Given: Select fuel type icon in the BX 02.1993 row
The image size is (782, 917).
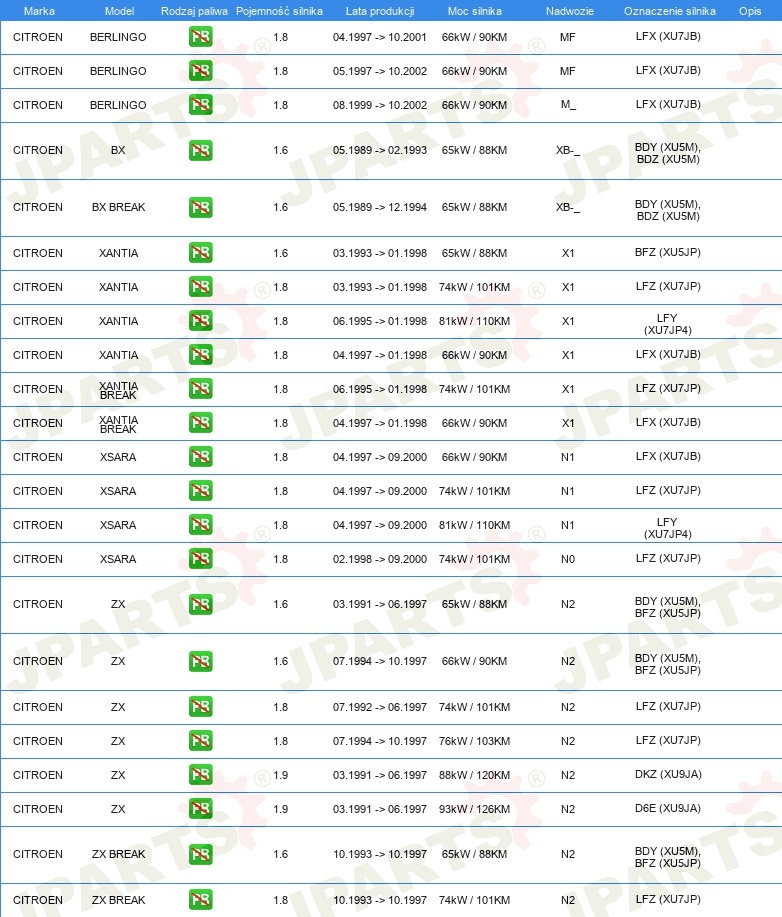Looking at the screenshot, I should (201, 150).
